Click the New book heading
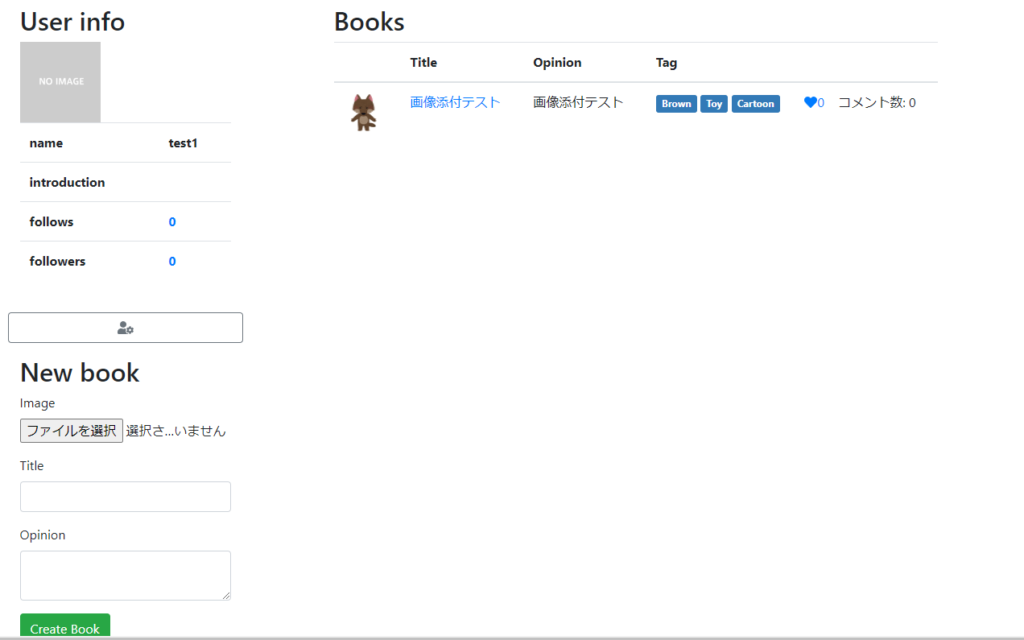This screenshot has height=640, width=1024. pyautogui.click(x=80, y=373)
